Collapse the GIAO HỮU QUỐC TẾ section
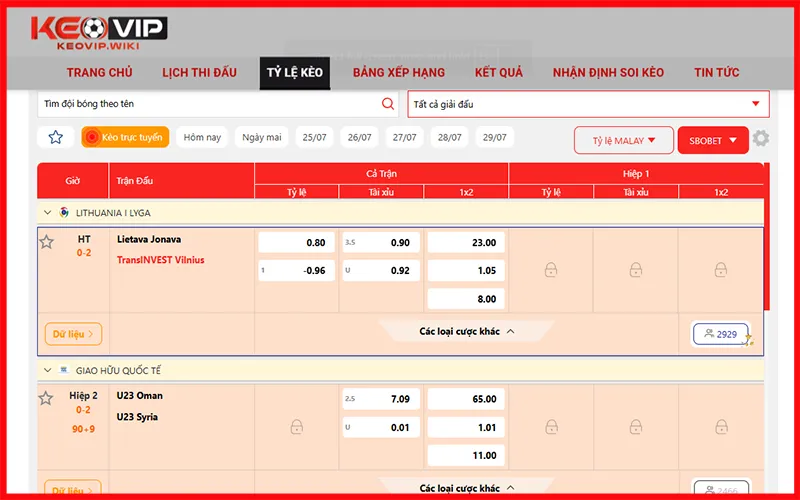 (x=47, y=370)
